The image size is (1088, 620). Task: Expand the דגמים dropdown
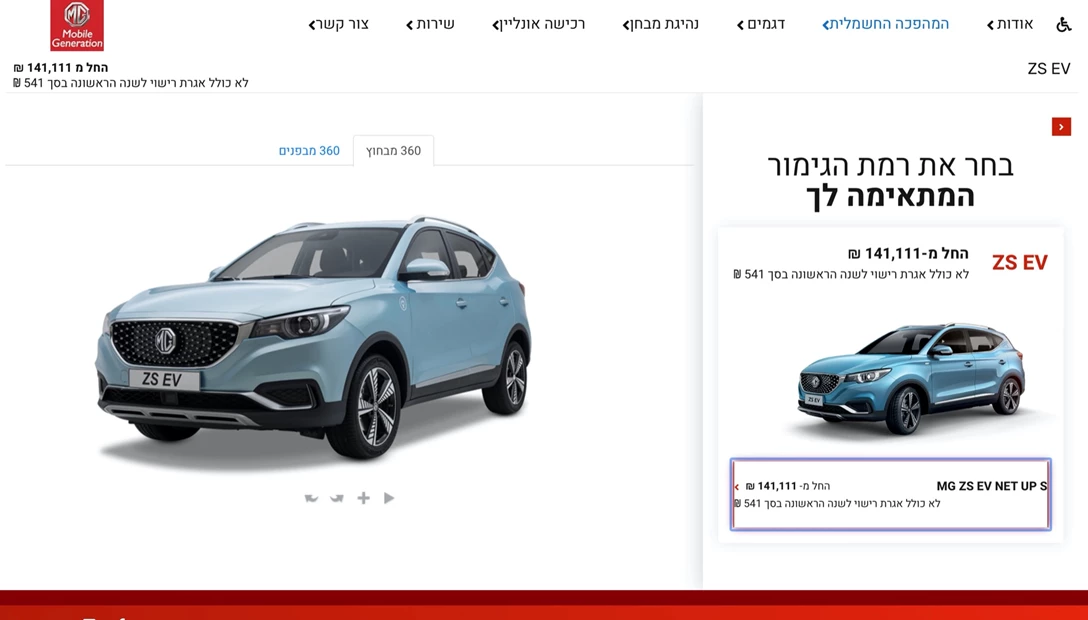click(761, 24)
